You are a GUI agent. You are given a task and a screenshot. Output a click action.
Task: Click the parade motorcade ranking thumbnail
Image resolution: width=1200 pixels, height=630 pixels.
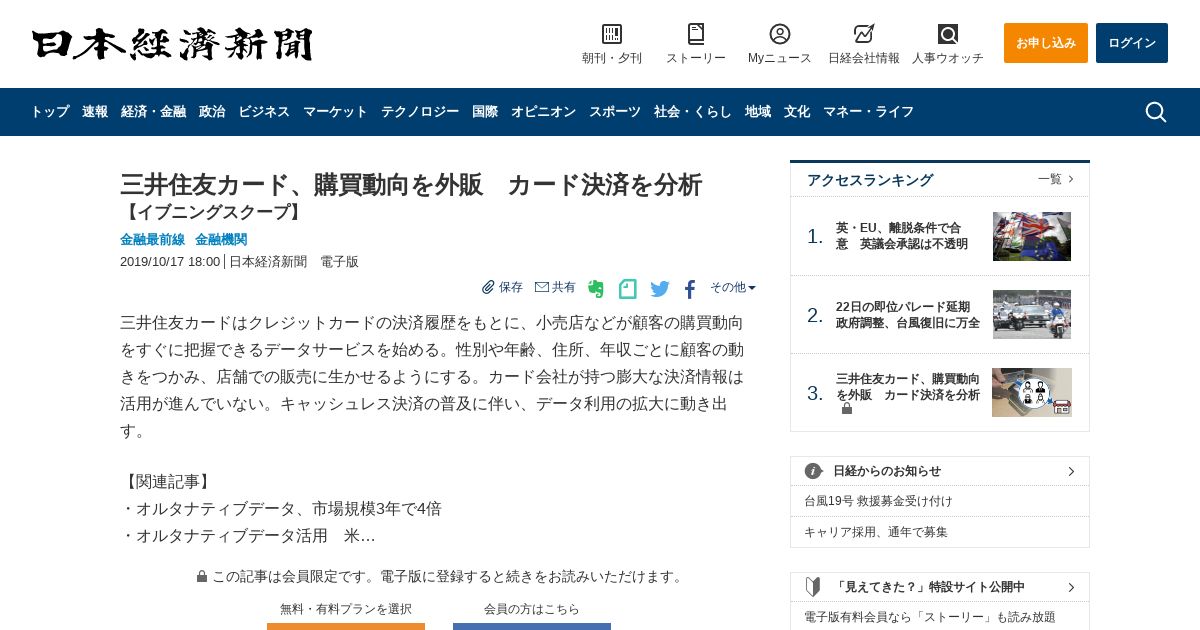1032,314
